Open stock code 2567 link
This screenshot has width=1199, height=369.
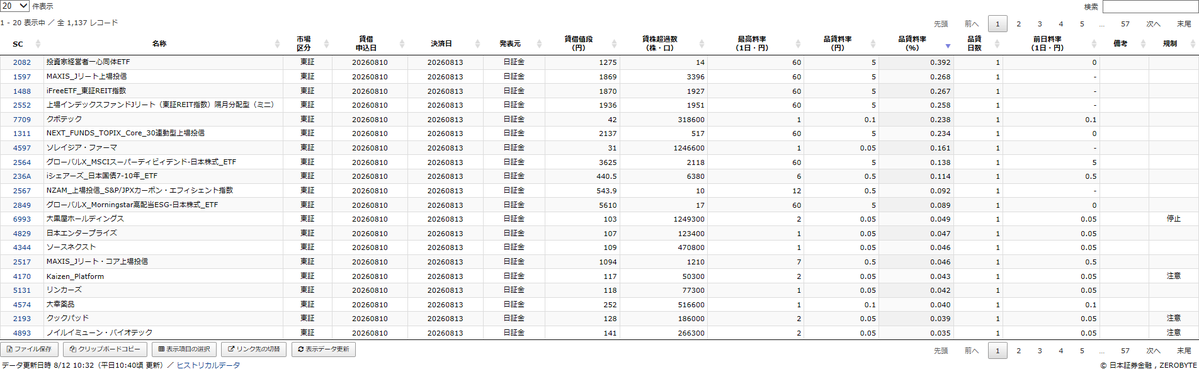click(22, 190)
